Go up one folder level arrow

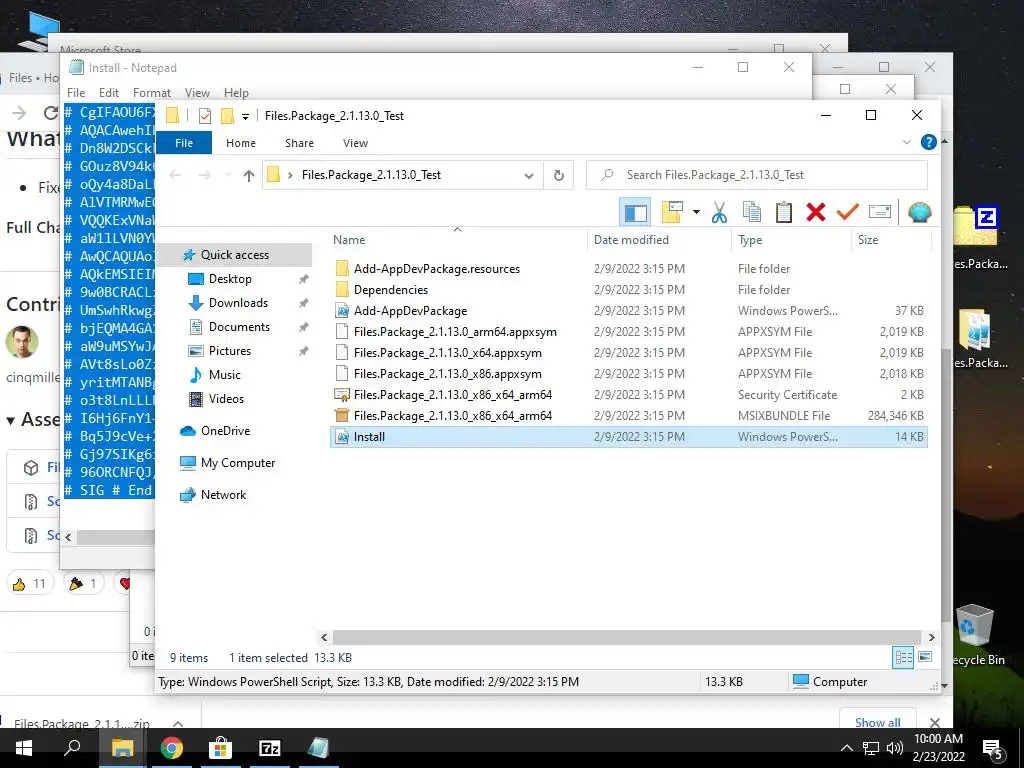coord(248,175)
